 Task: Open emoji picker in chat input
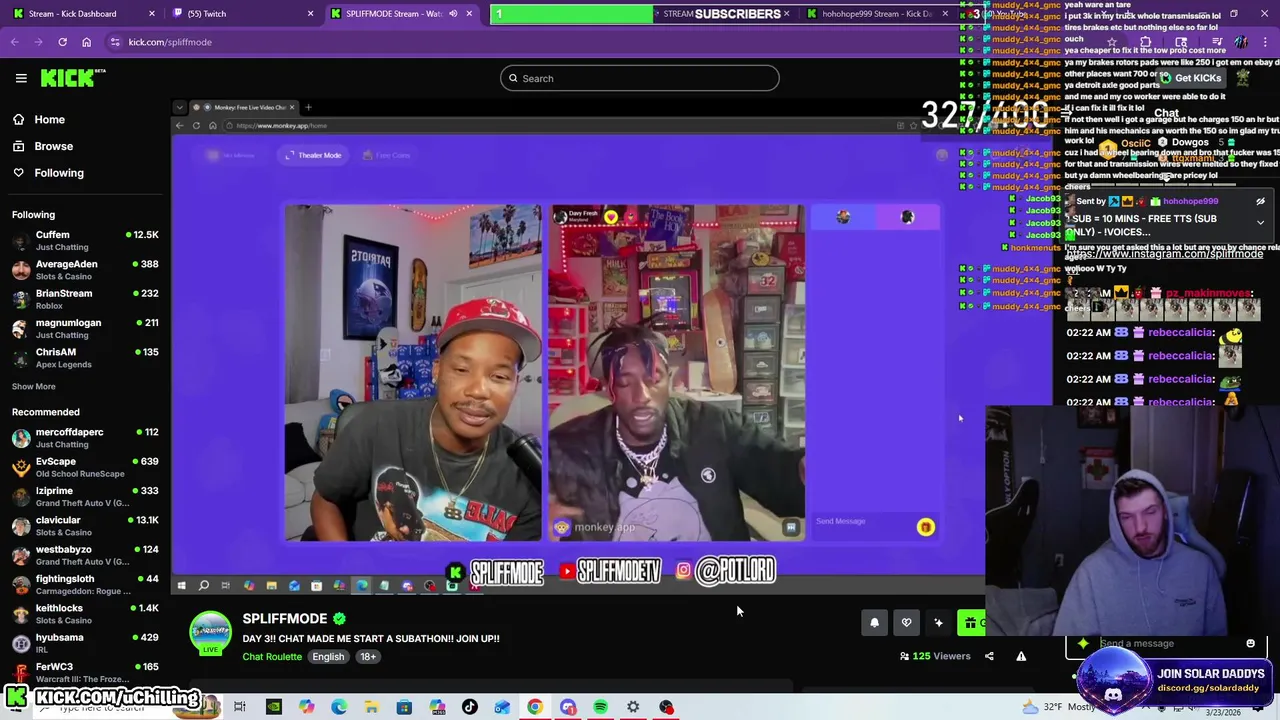pos(1250,643)
